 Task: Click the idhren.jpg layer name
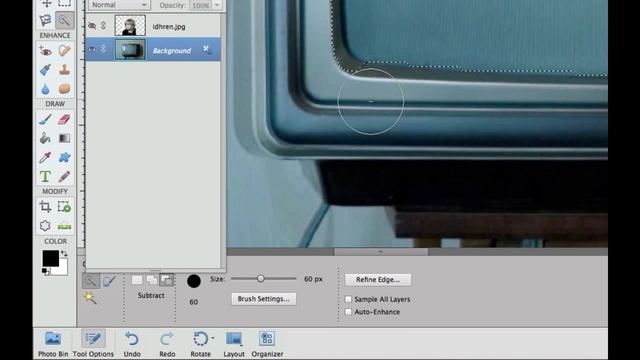click(x=169, y=27)
